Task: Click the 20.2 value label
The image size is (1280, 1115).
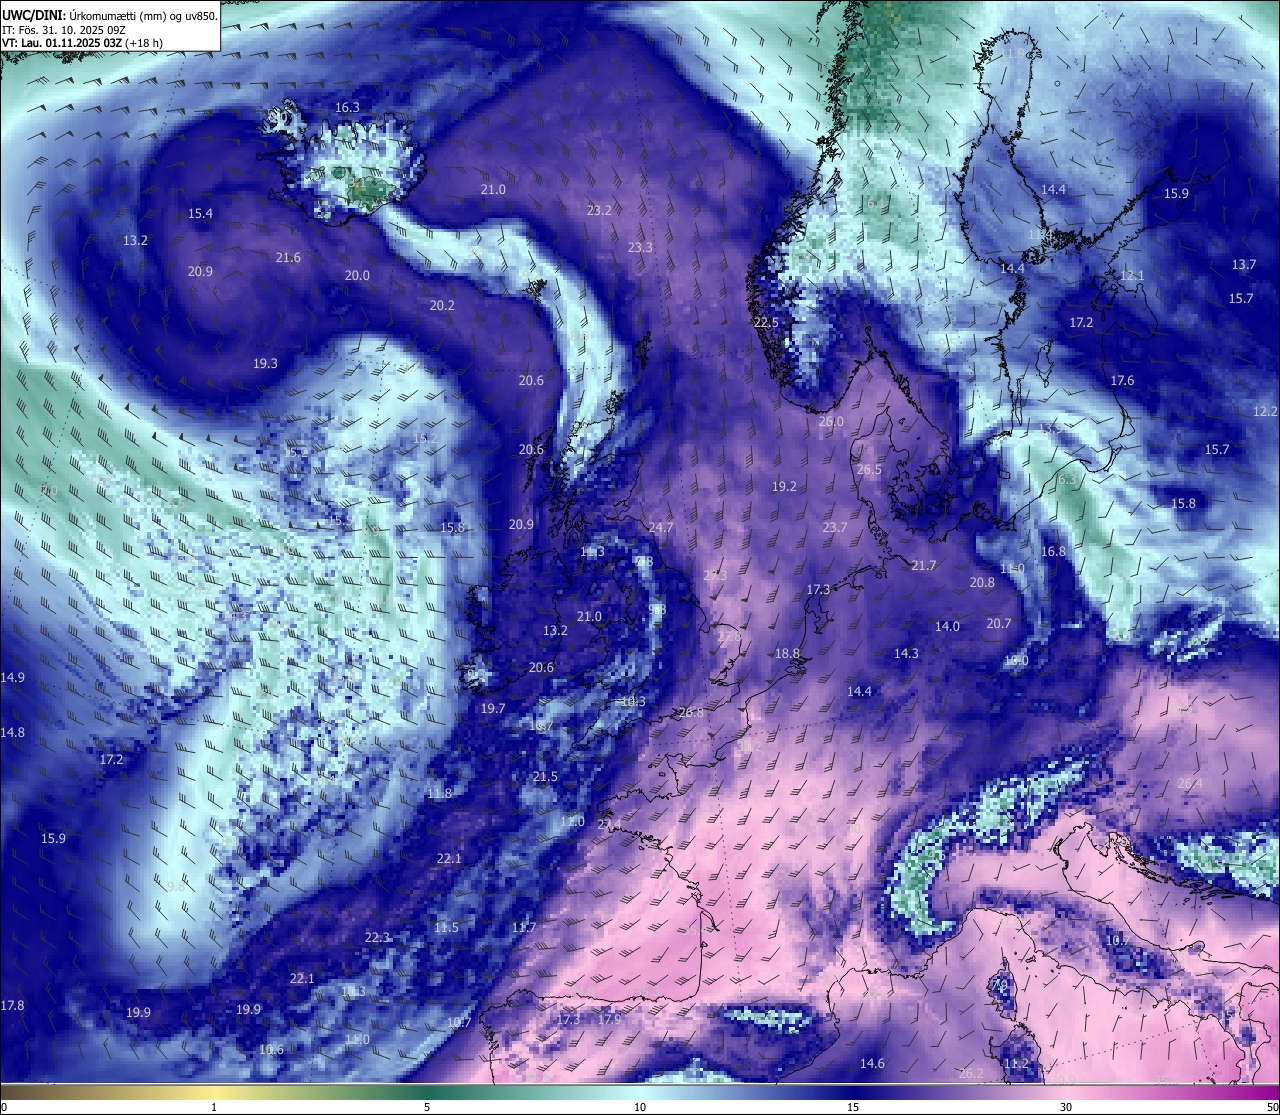Action: point(442,305)
